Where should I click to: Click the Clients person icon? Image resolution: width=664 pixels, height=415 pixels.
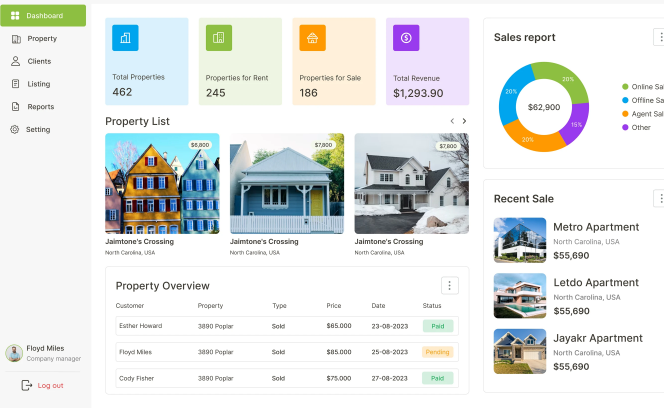pyautogui.click(x=15, y=61)
